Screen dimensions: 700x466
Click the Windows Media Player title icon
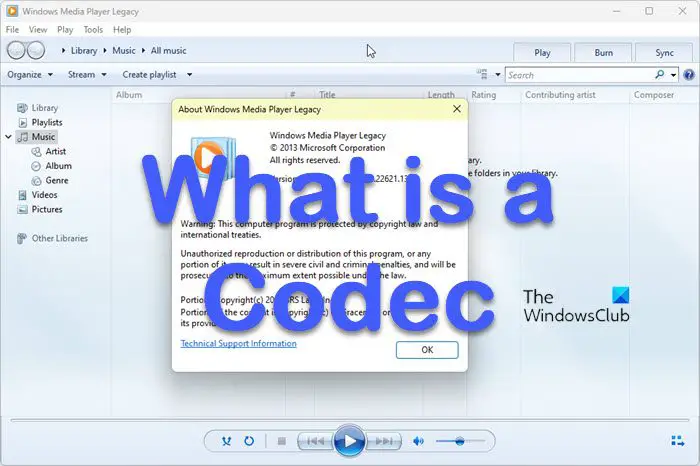[12, 11]
